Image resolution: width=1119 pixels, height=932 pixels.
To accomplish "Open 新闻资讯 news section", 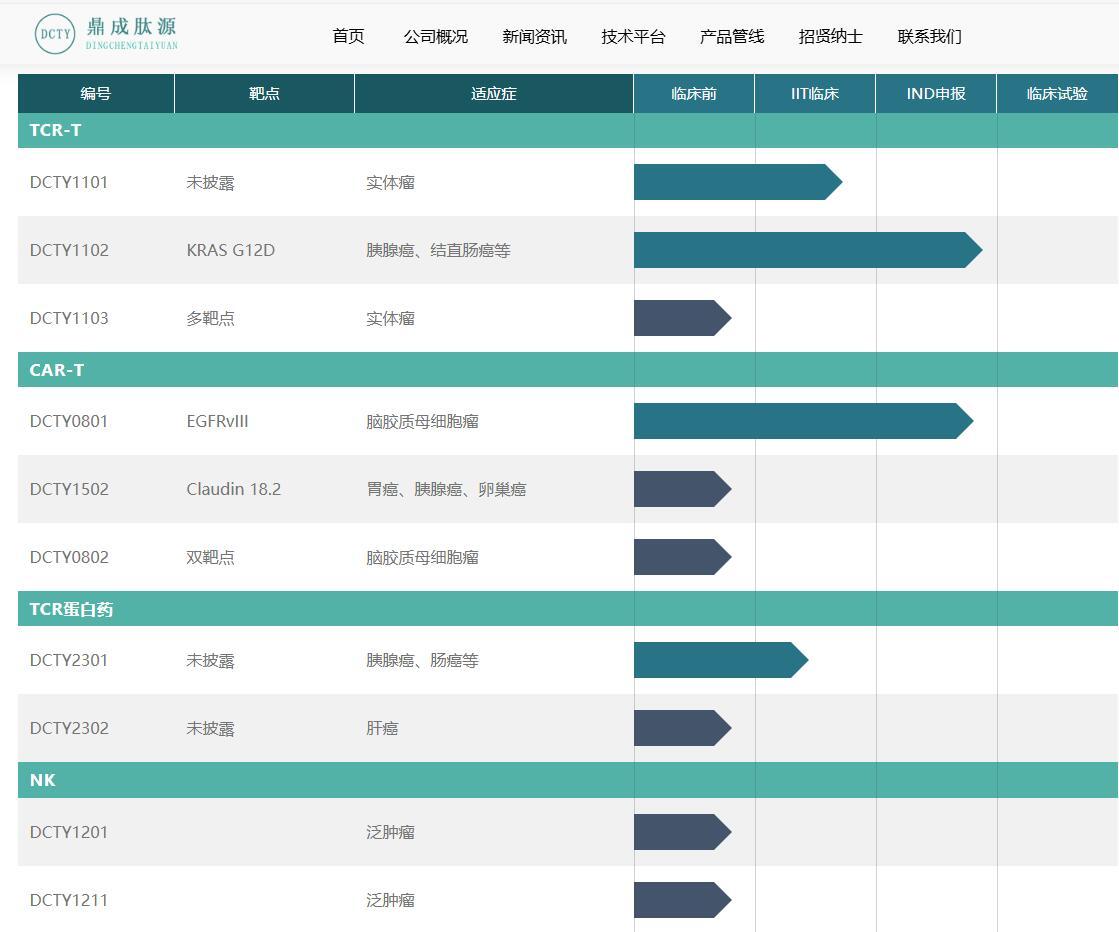I will click(534, 37).
